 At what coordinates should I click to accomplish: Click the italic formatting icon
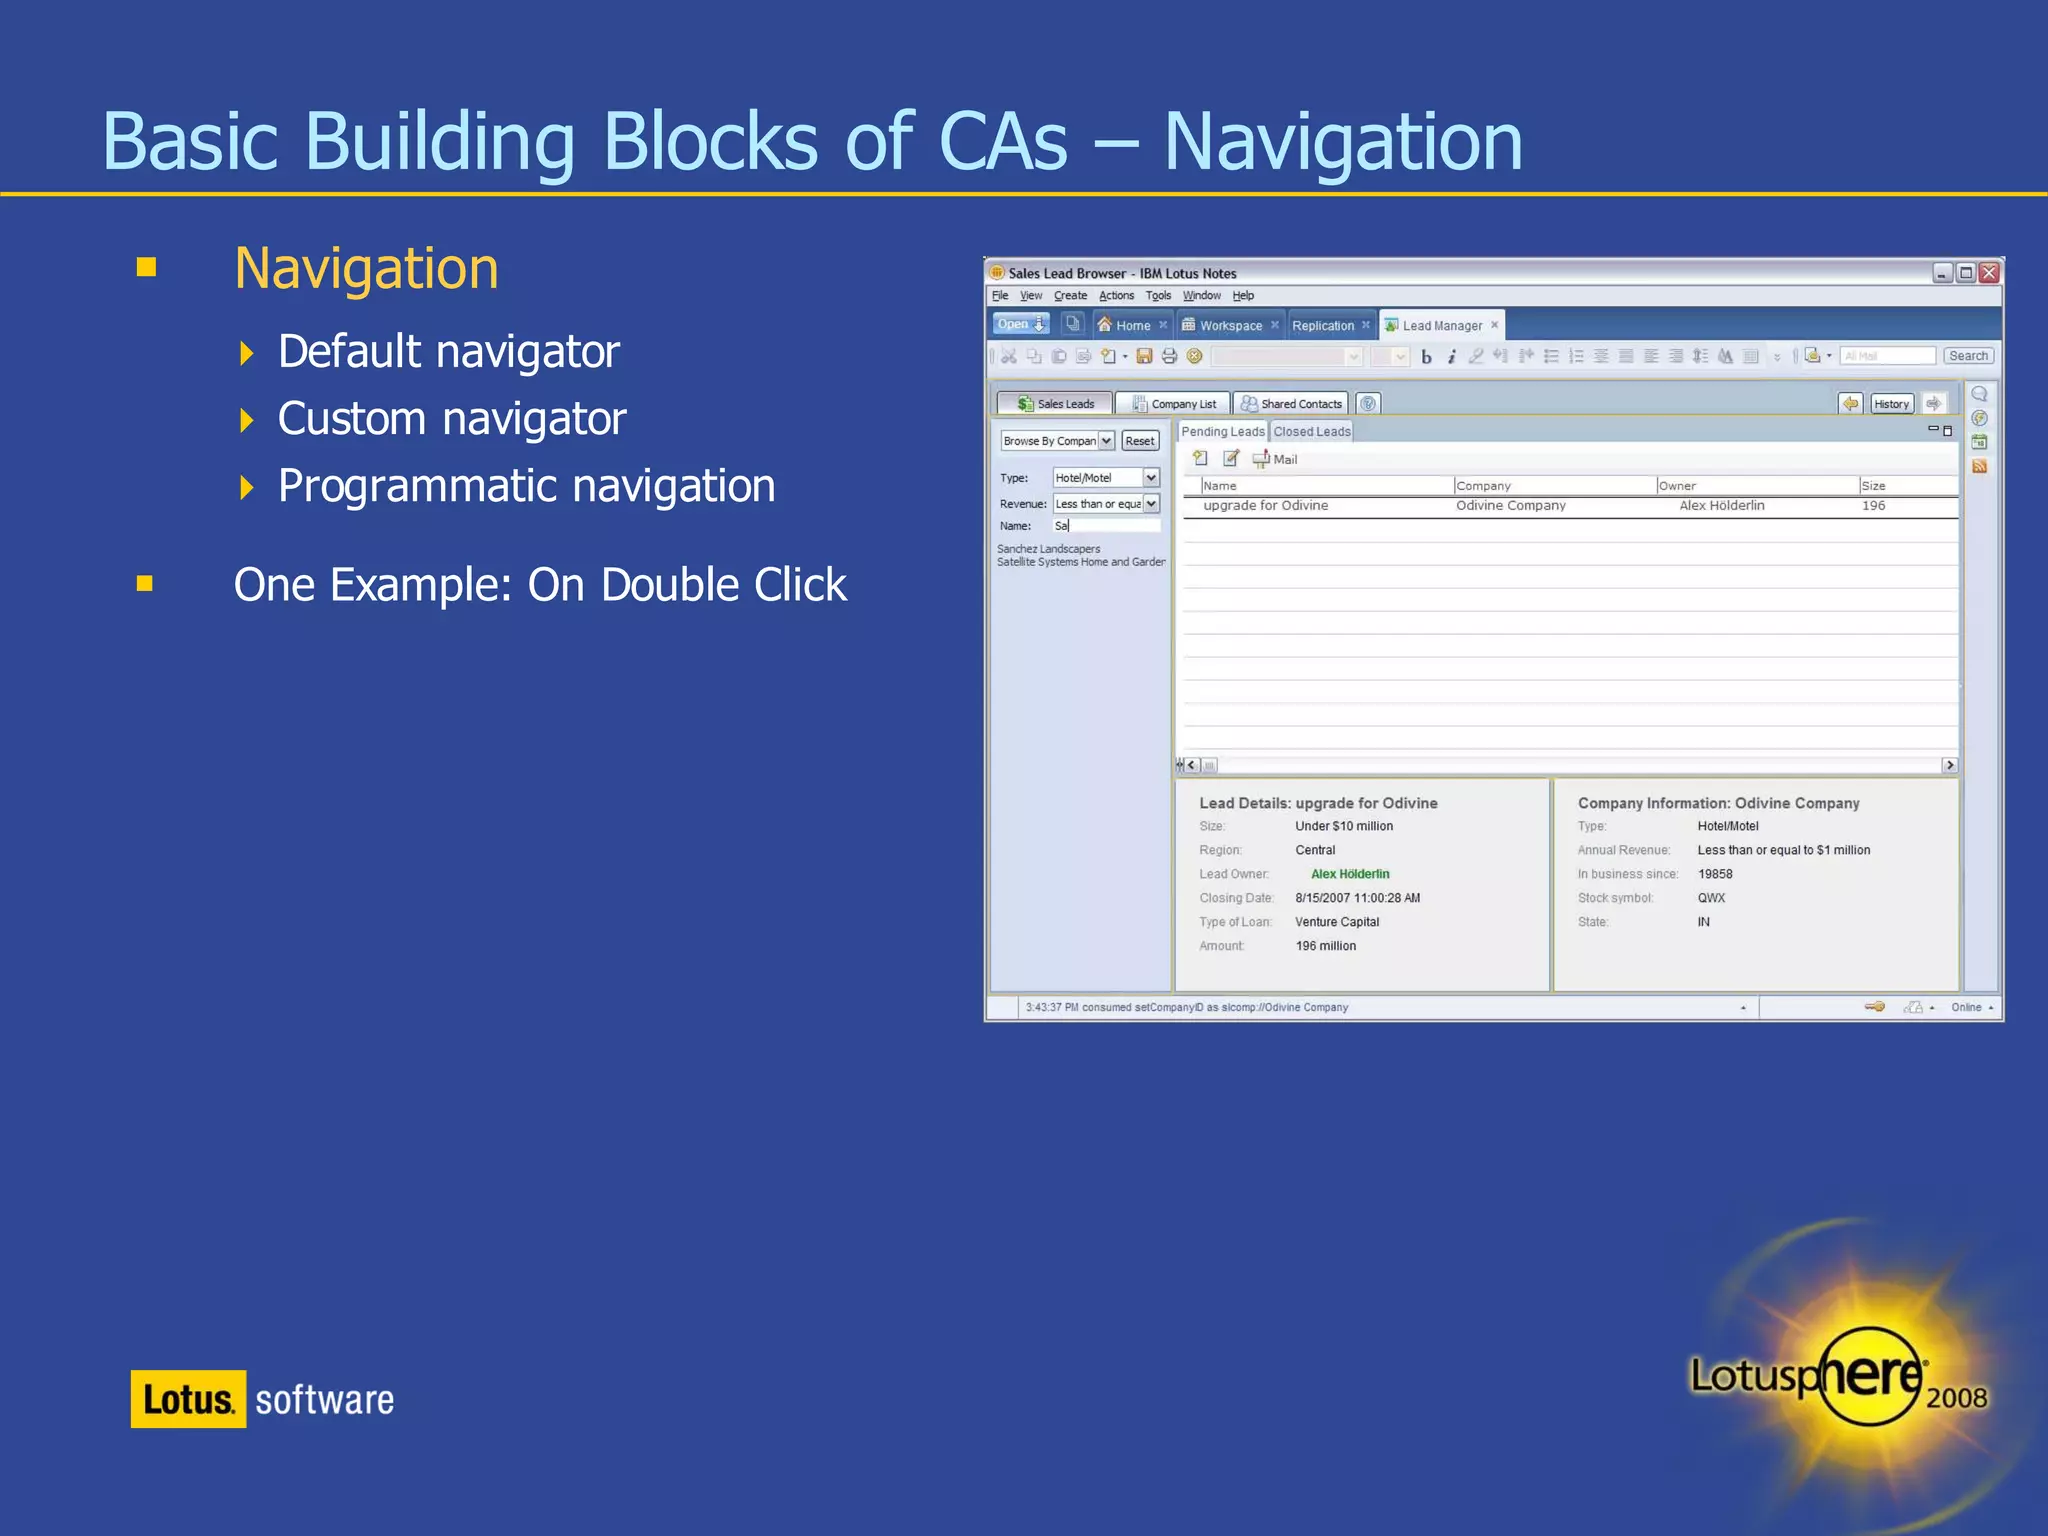[1451, 357]
